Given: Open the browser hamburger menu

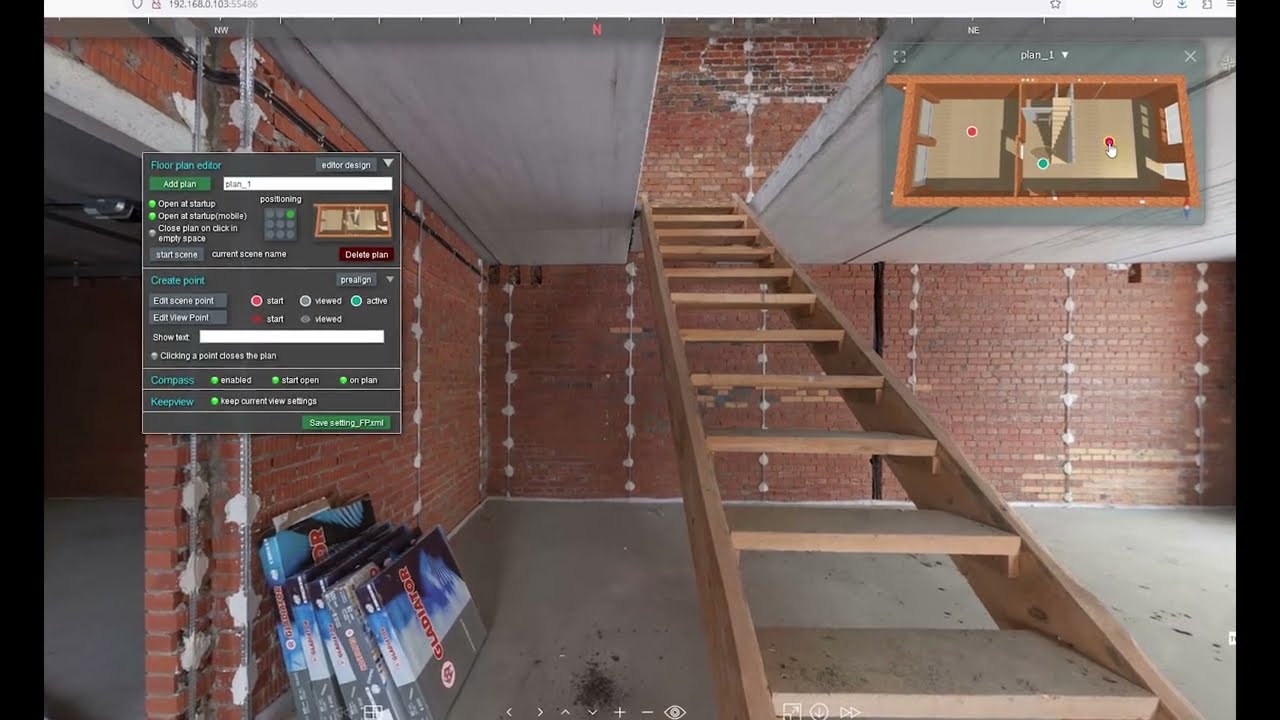Looking at the screenshot, I should 1231,5.
